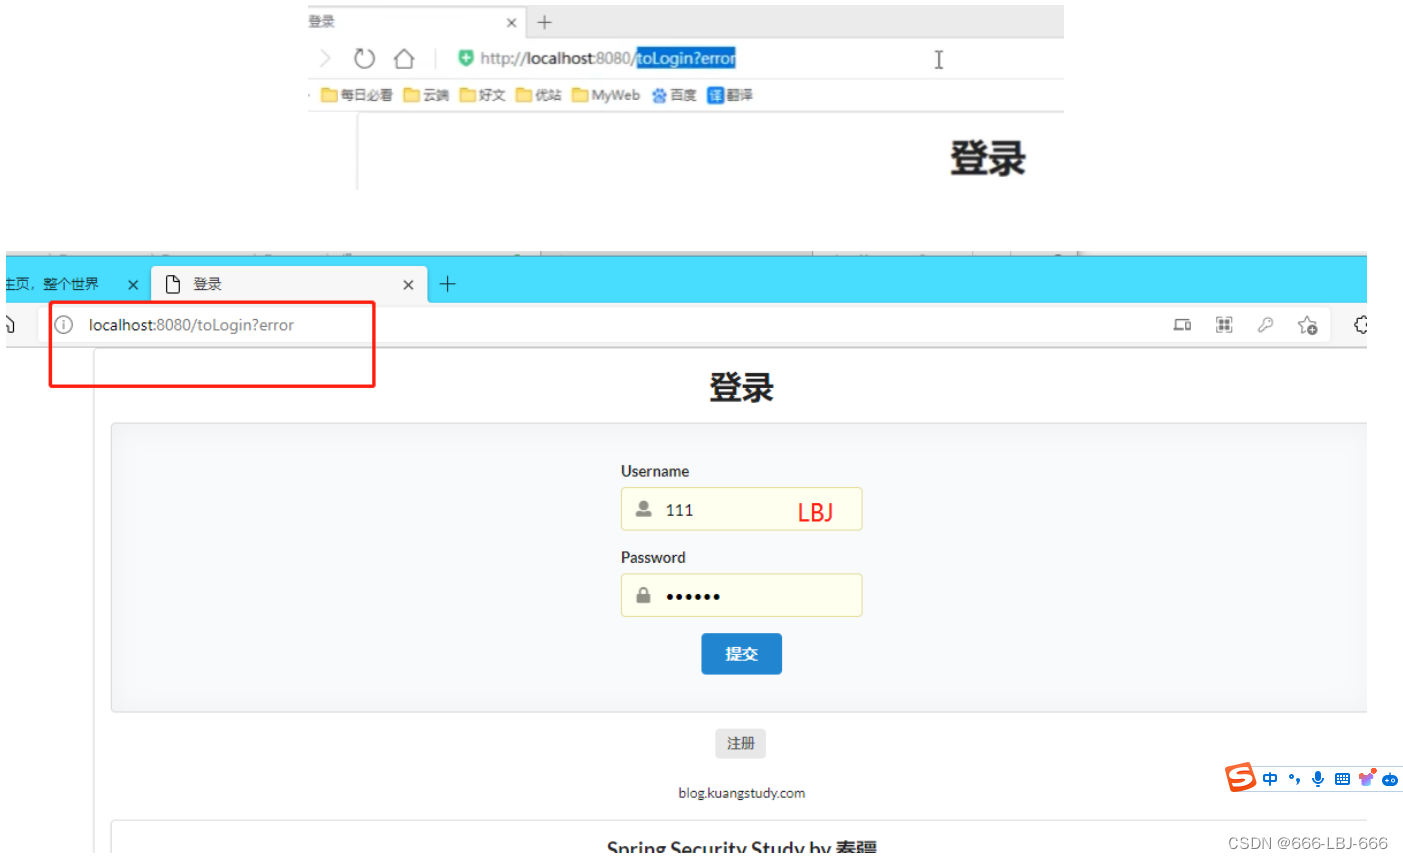Click upper browser address bar URL

[x=608, y=58]
